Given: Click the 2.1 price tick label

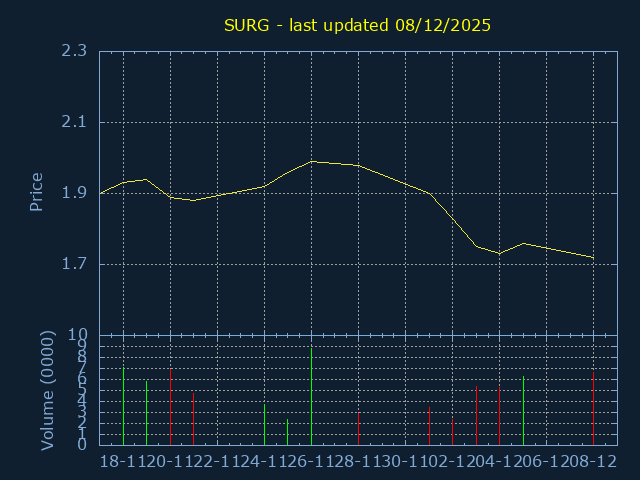Looking at the screenshot, I should (x=73, y=122).
